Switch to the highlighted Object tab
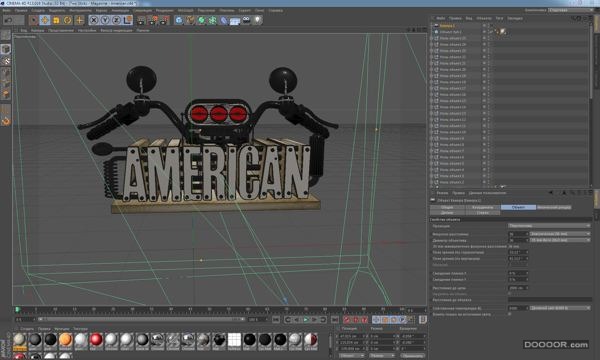Image resolution: width=600 pixels, height=360 pixels. [x=518, y=207]
